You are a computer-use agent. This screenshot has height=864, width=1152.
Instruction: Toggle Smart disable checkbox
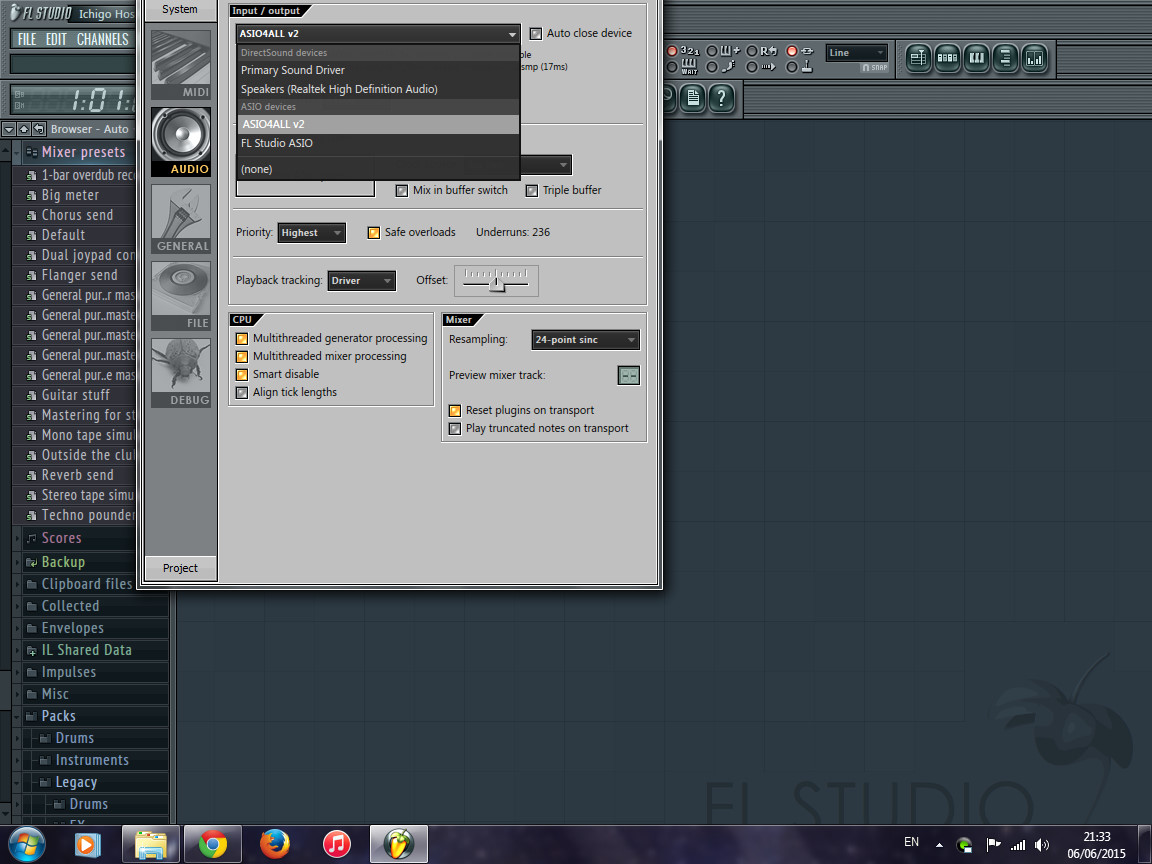pyautogui.click(x=242, y=375)
